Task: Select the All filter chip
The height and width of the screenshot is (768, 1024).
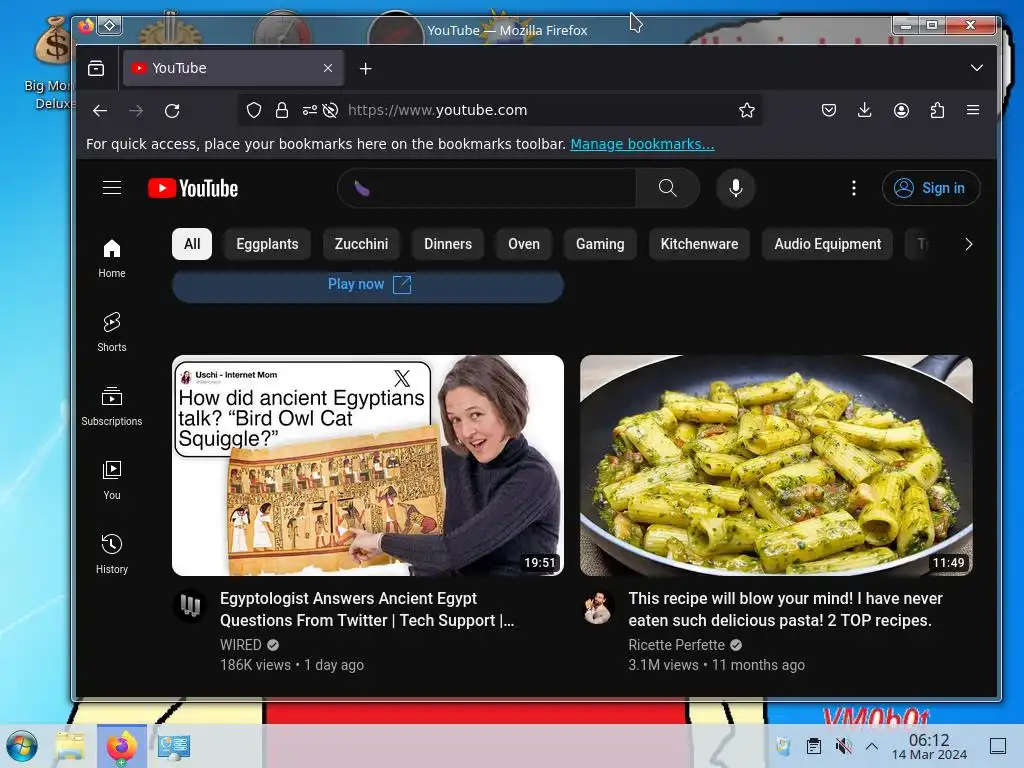Action: (x=192, y=244)
